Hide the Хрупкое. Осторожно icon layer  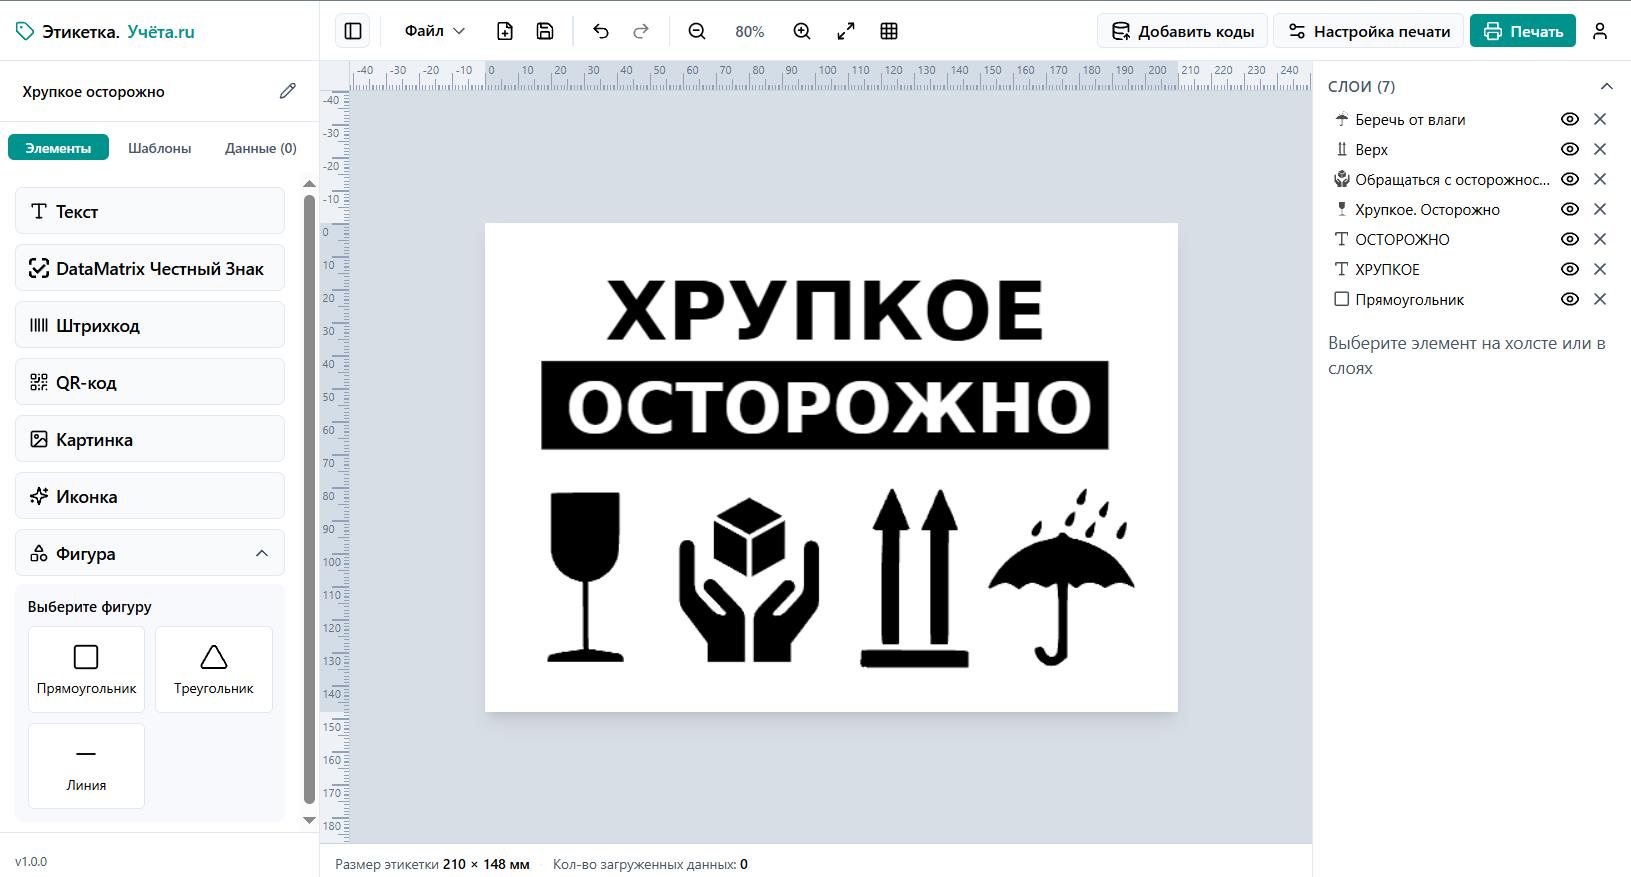point(1570,209)
